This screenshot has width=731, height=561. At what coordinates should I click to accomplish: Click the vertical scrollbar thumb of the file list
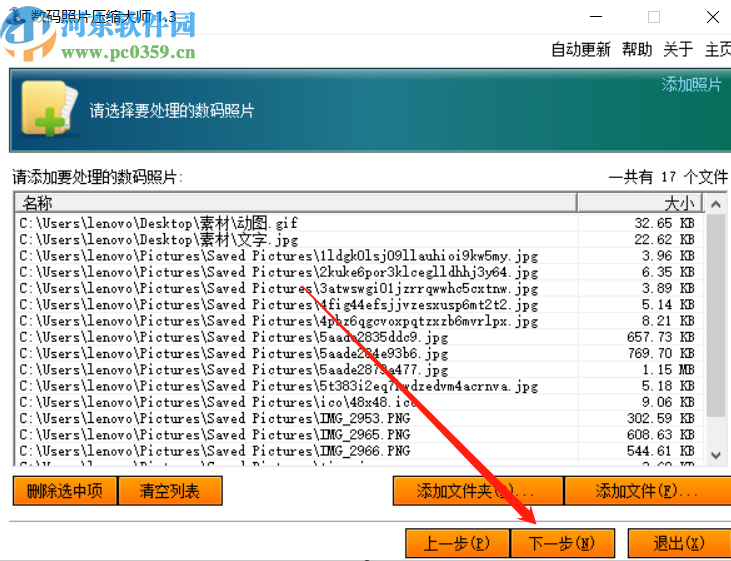pyautogui.click(x=716, y=315)
